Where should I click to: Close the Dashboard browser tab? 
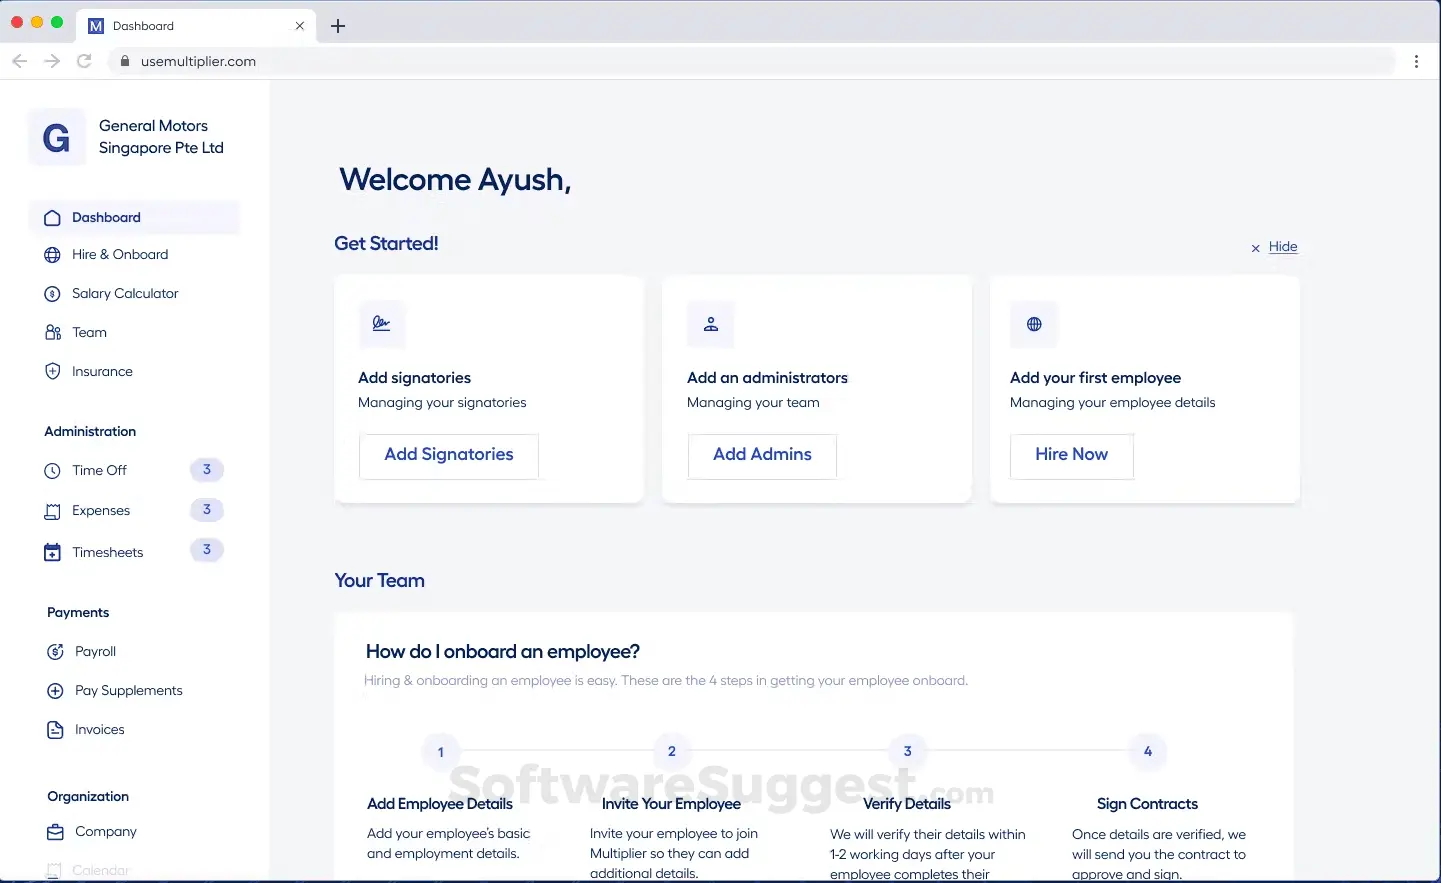tap(299, 26)
